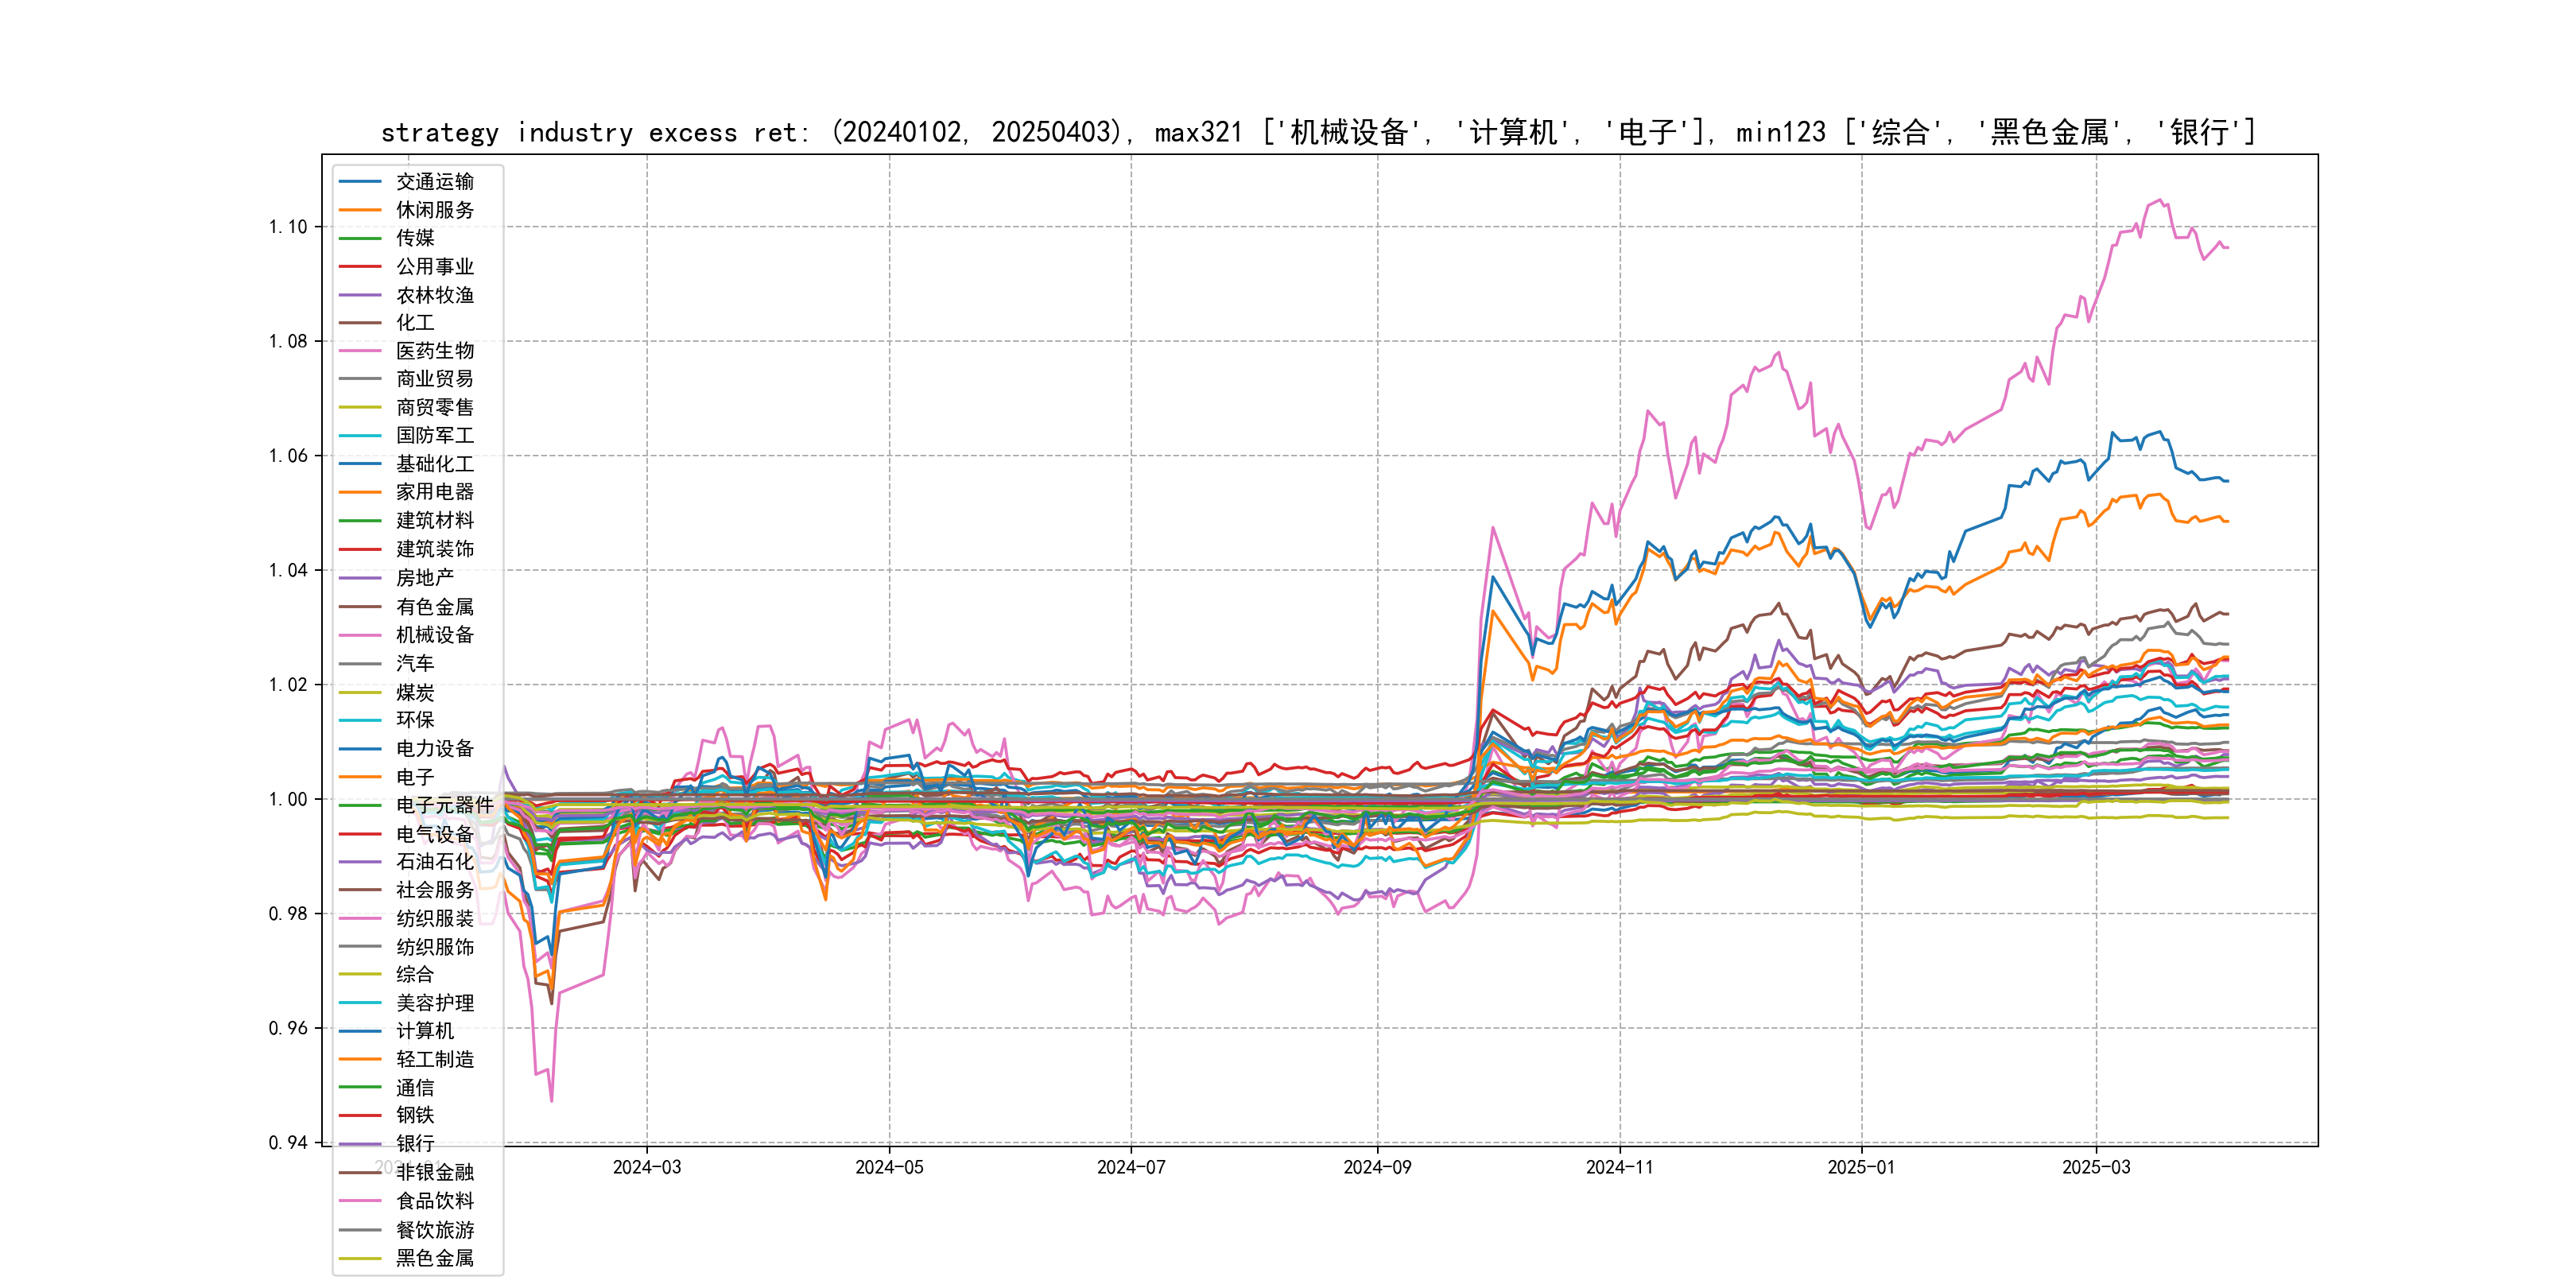
Task: Select the 非银金融 legend entry
Action: tap(434, 1172)
